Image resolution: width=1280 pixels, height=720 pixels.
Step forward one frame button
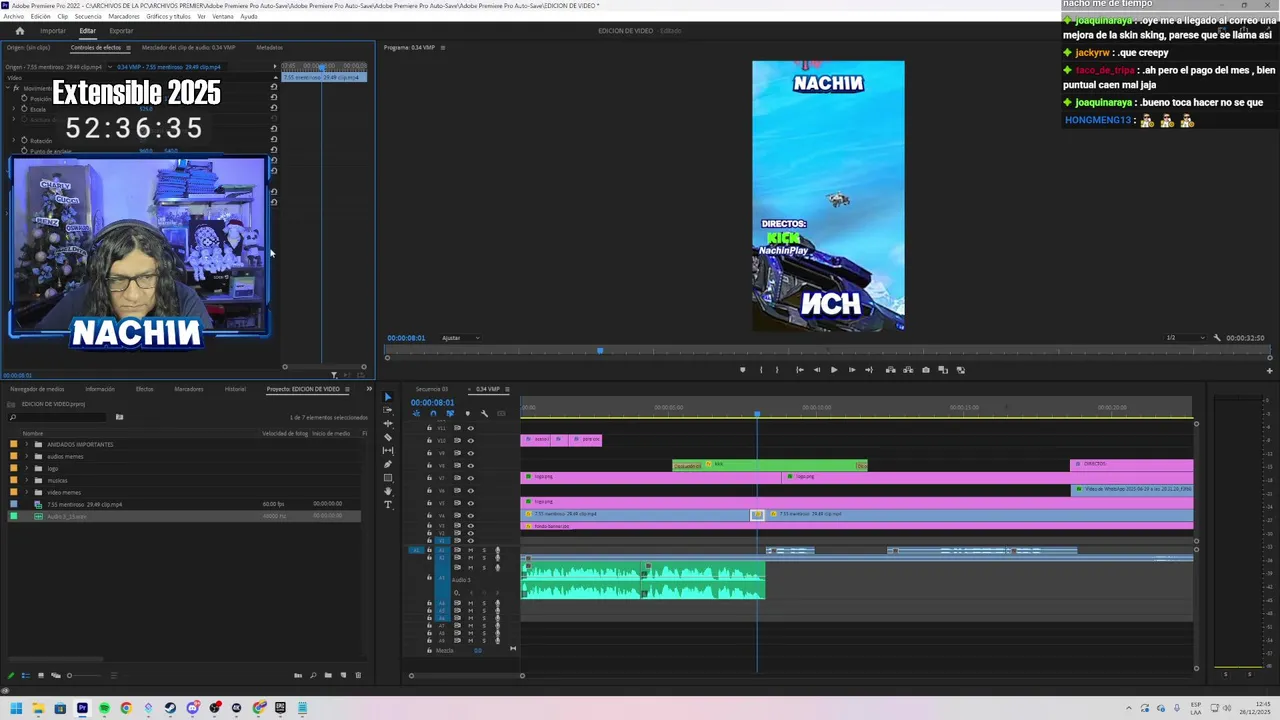(x=852, y=370)
